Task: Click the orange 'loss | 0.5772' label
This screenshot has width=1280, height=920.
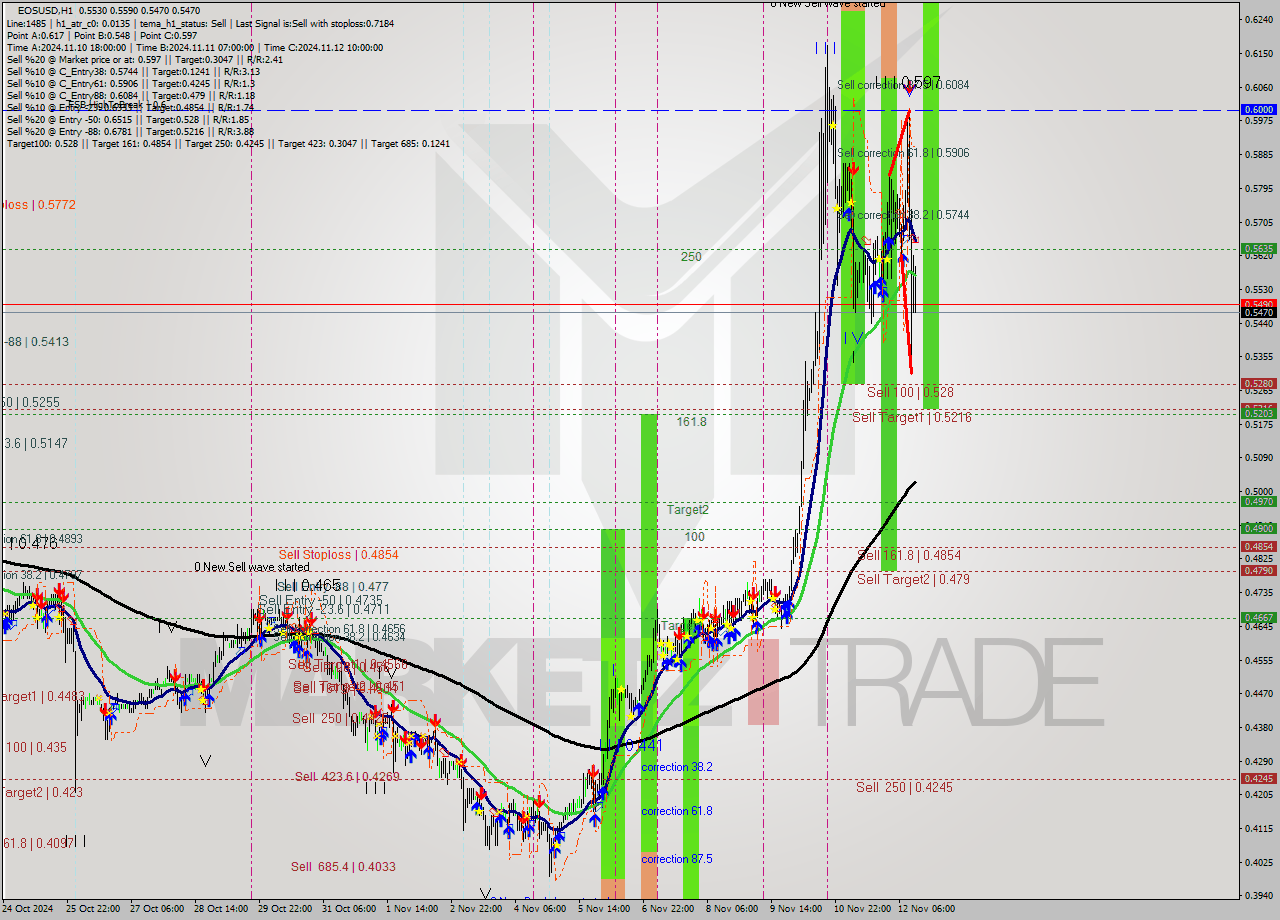Action: coord(38,205)
